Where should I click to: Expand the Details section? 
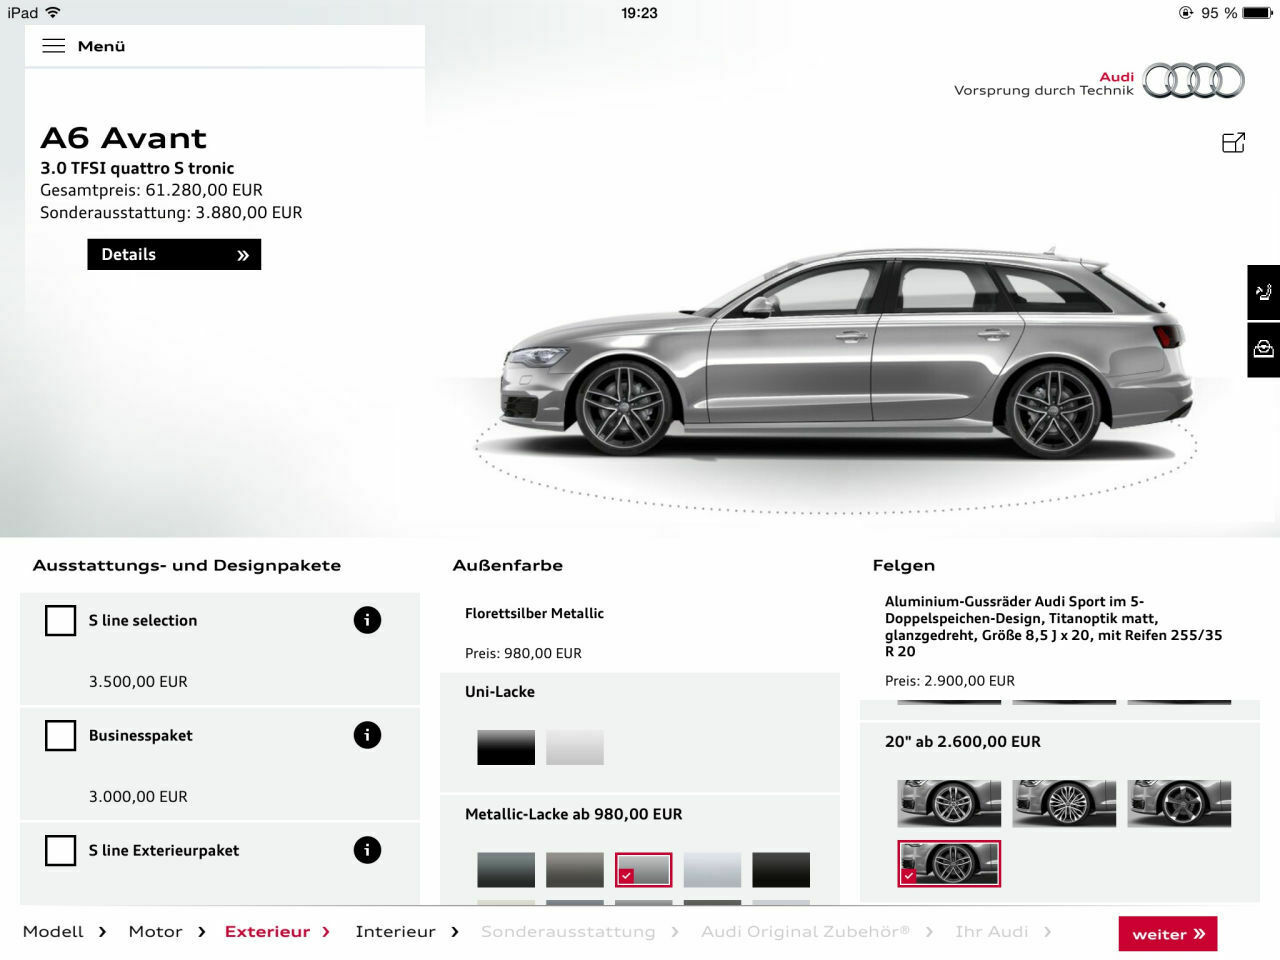point(173,254)
